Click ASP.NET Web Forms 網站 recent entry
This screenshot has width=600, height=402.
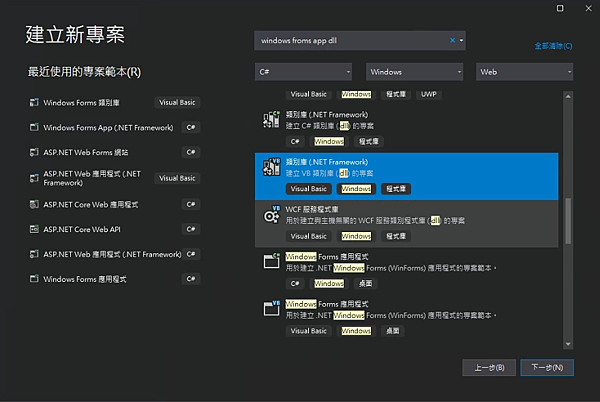coord(86,152)
